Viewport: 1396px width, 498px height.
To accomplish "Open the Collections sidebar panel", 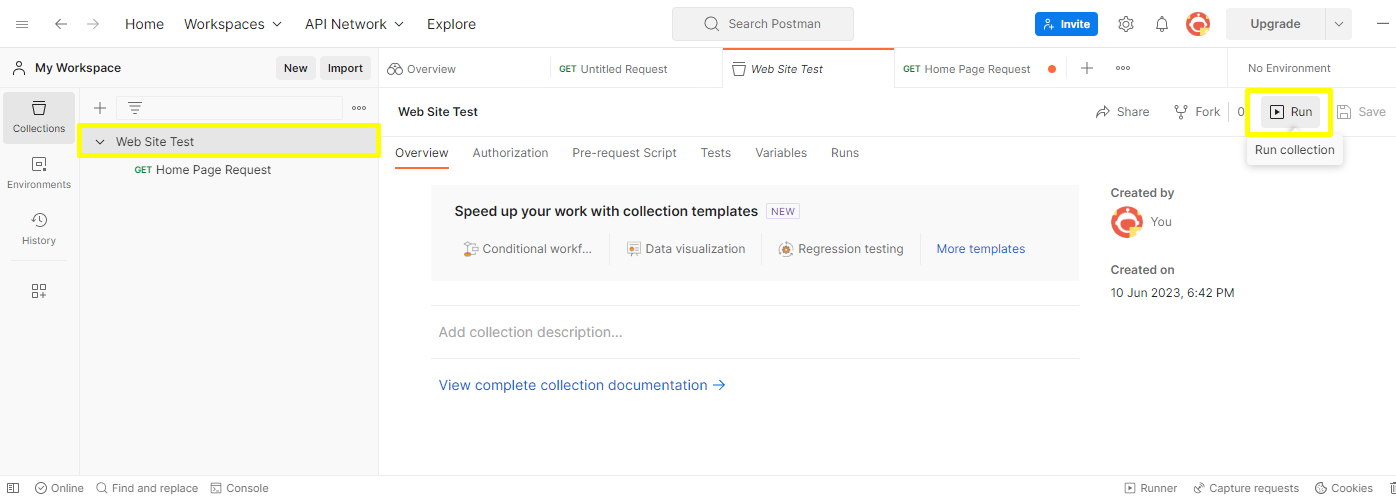I will click(x=39, y=117).
